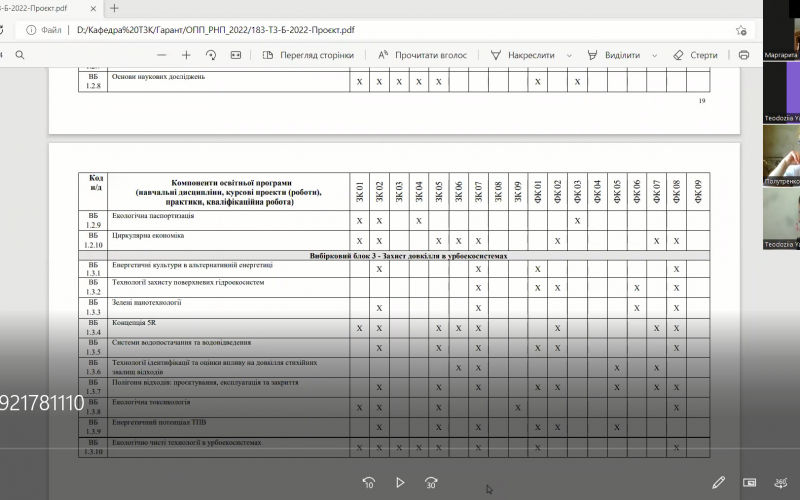Open a new browser tab
800x500 pixels.
pos(114,8)
